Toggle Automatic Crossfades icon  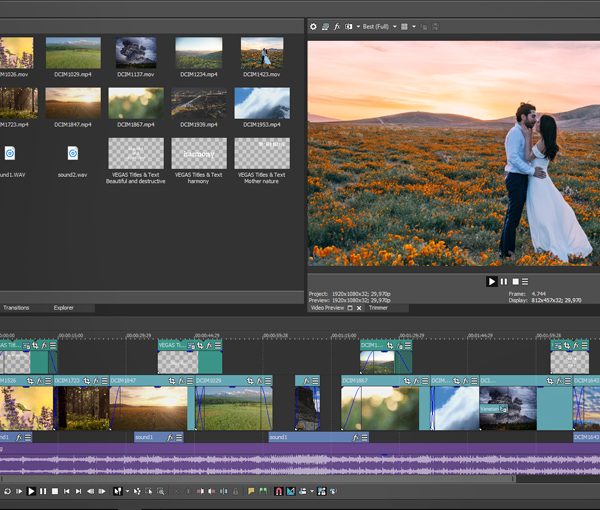tap(291, 491)
